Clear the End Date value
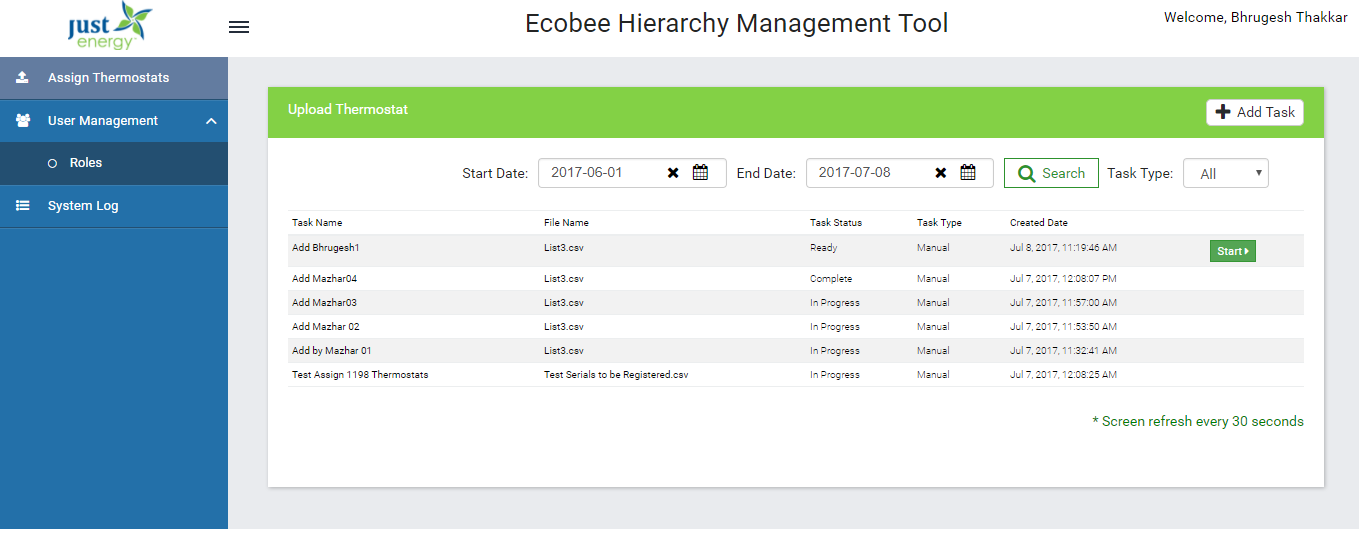This screenshot has height=540, width=1359. pos(940,173)
